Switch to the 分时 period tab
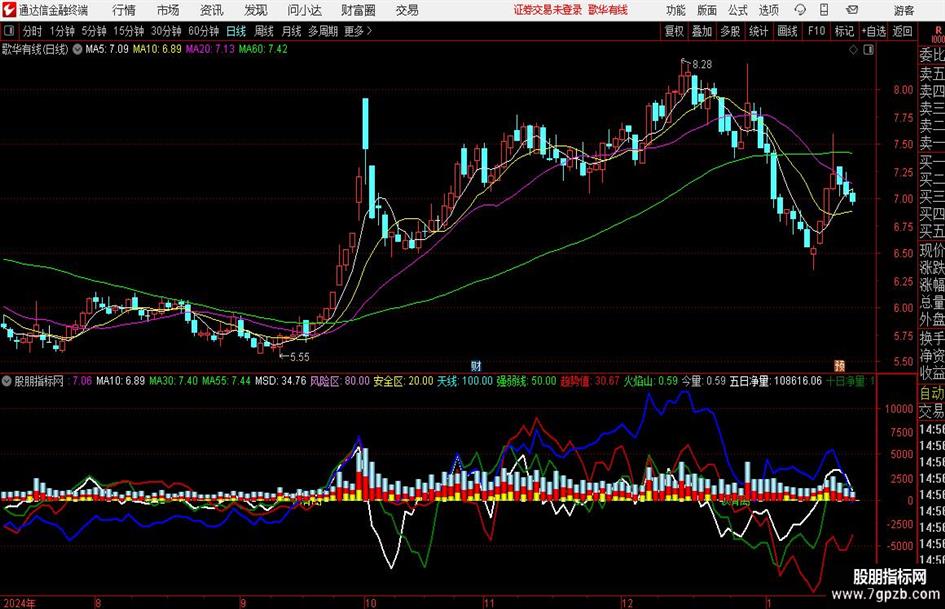 click(x=33, y=31)
